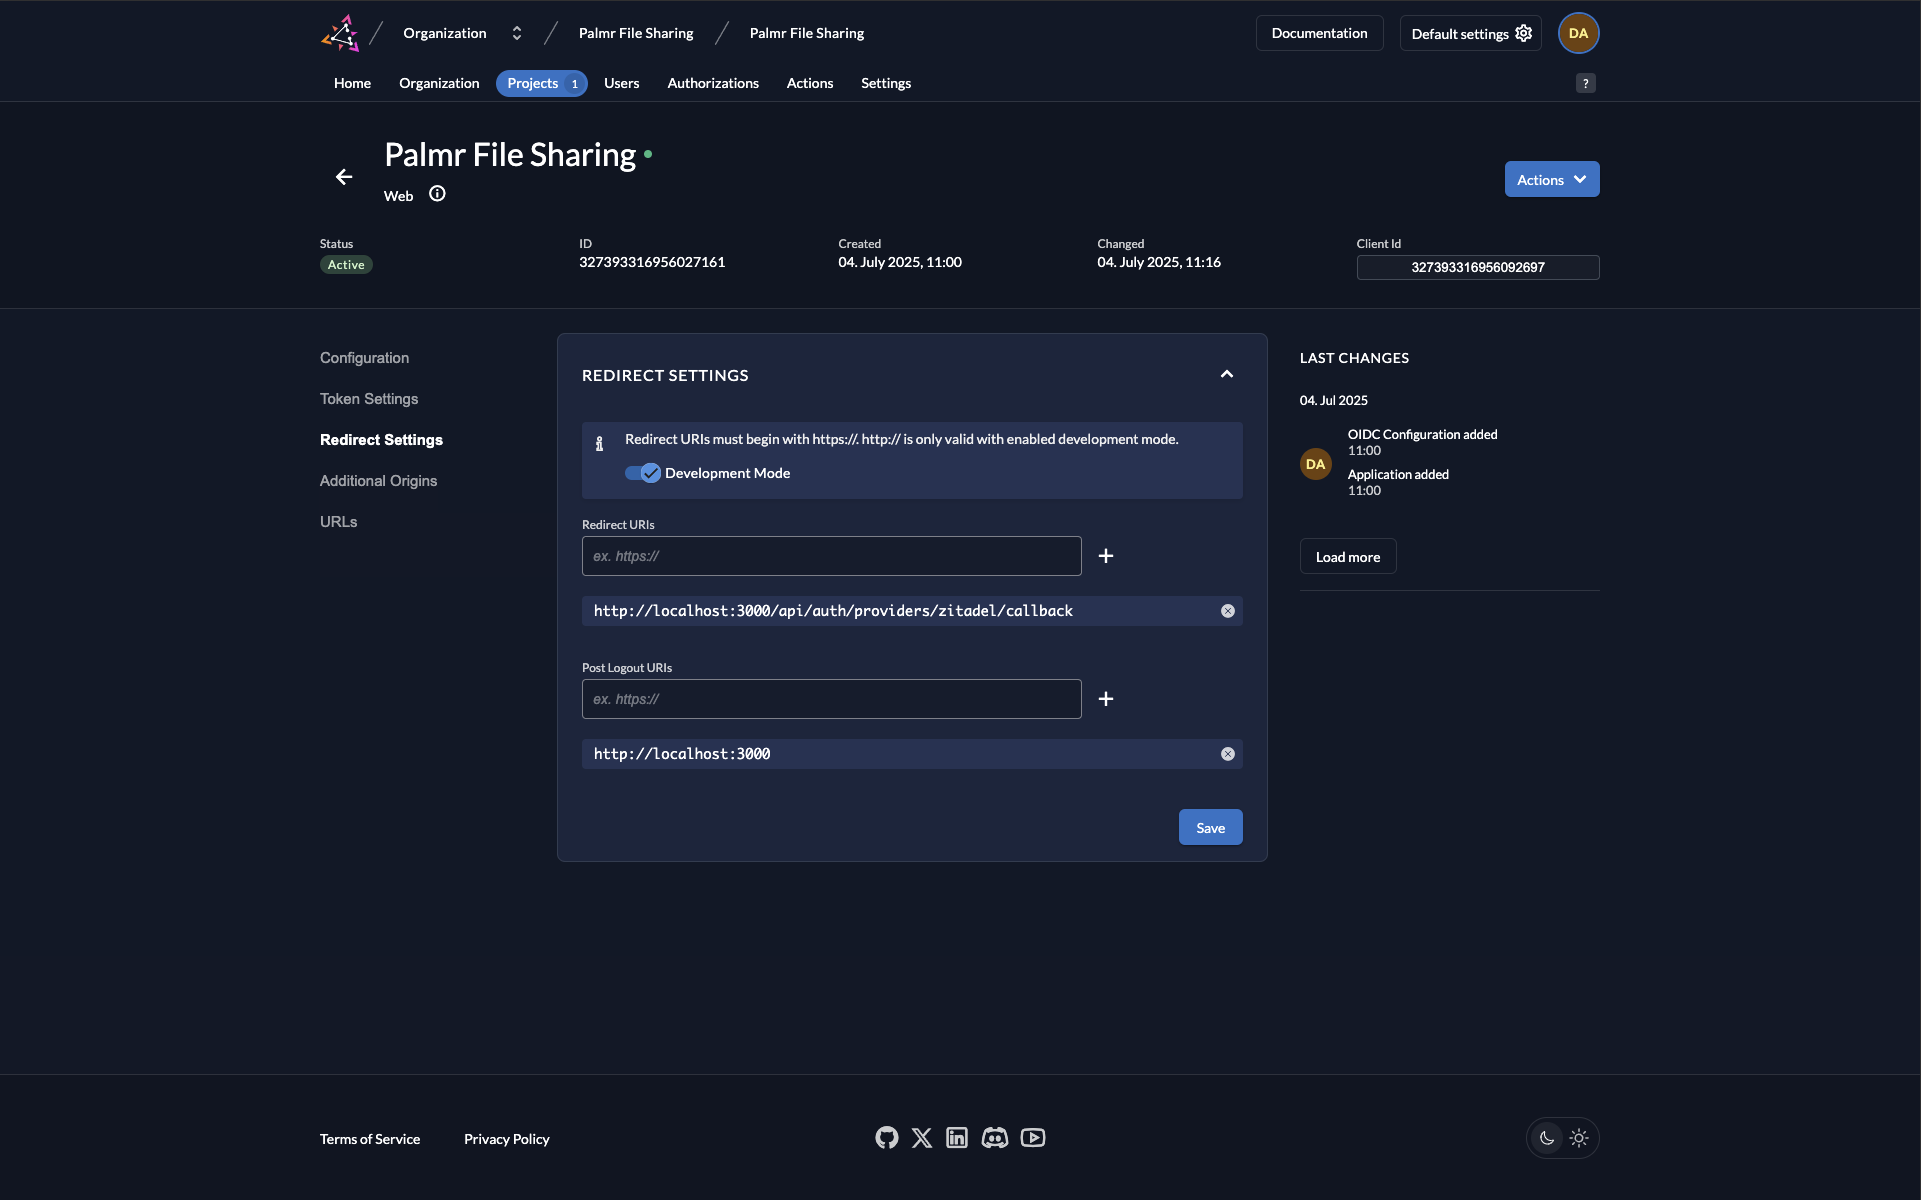
Task: Open the Users tab
Action: pyautogui.click(x=621, y=83)
